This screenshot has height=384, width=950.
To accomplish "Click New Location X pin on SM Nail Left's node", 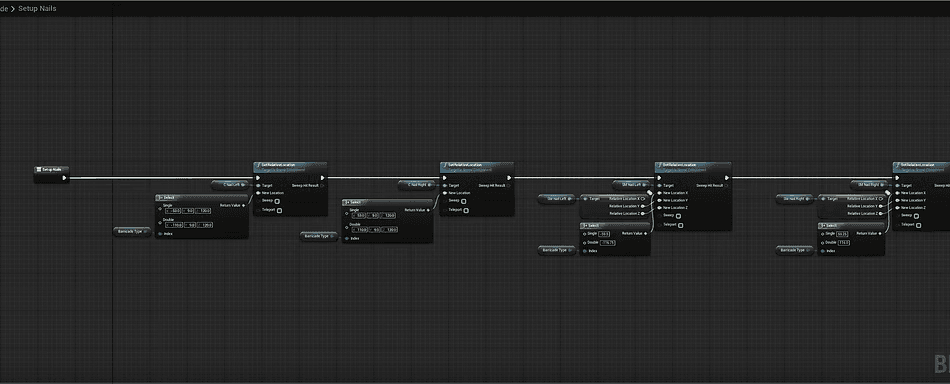I will point(659,193).
